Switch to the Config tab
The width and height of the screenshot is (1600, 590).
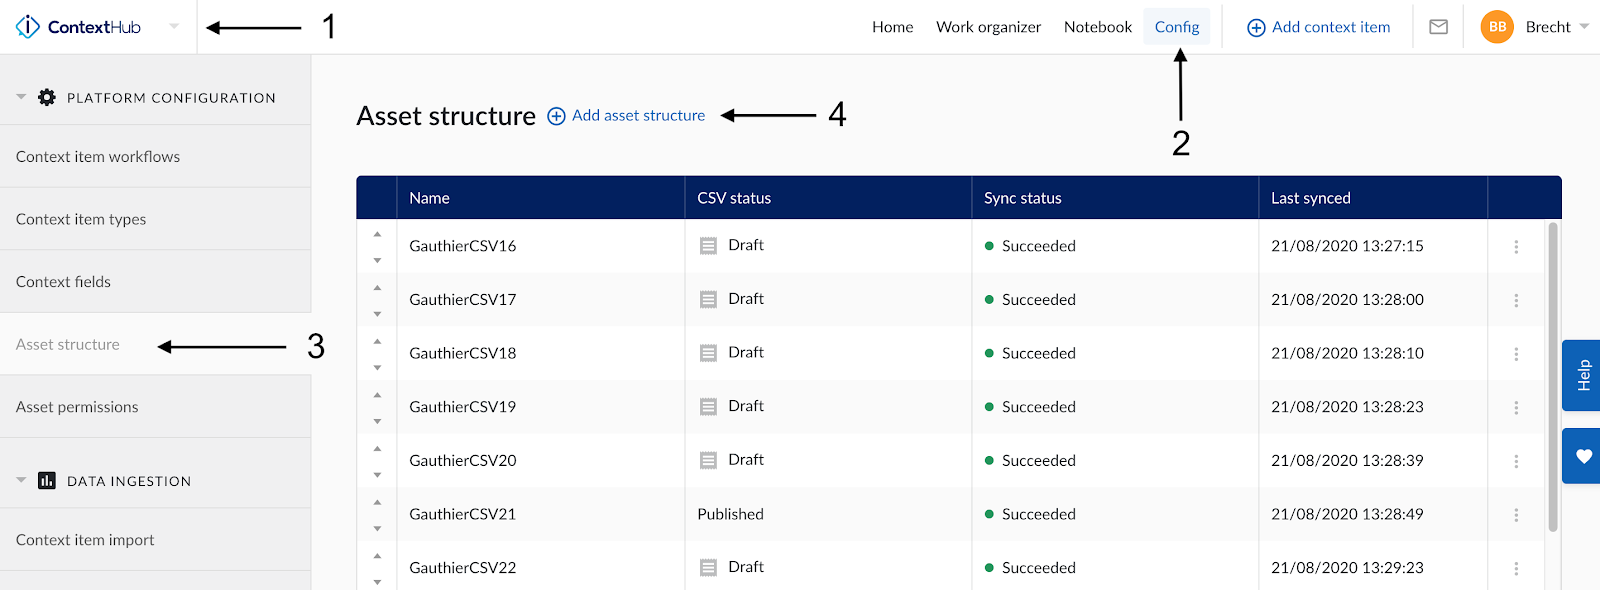1176,27
